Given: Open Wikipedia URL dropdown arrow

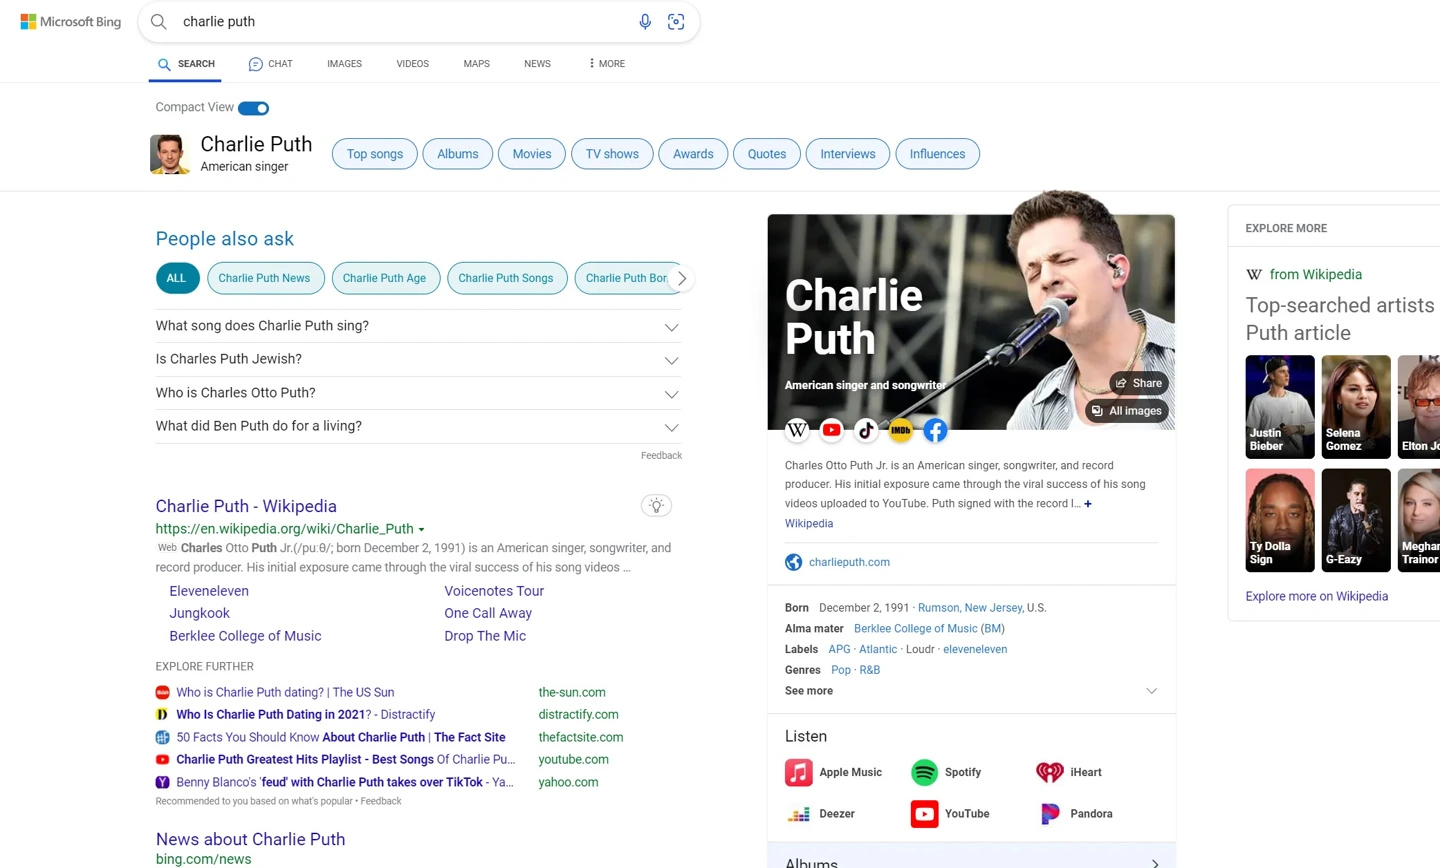Looking at the screenshot, I should pyautogui.click(x=421, y=530).
